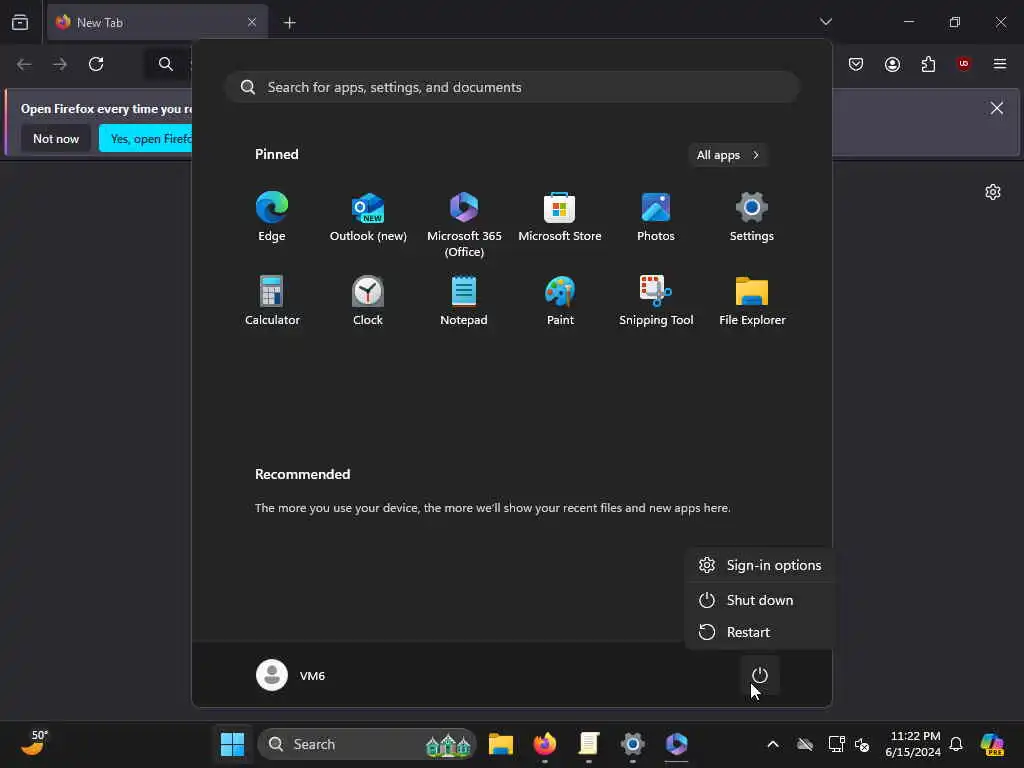Open Copilot preview from the taskbar
The width and height of the screenshot is (1024, 768).
coord(992,744)
